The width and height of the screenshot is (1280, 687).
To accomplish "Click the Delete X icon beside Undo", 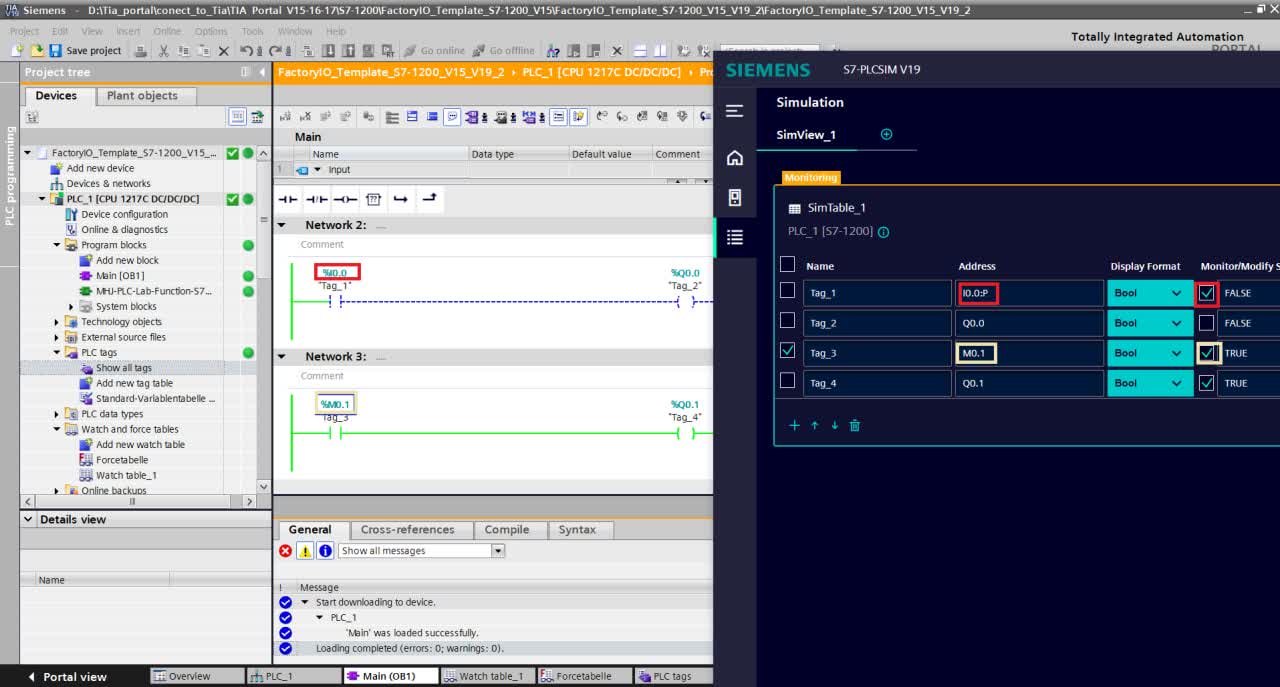I will [x=223, y=50].
